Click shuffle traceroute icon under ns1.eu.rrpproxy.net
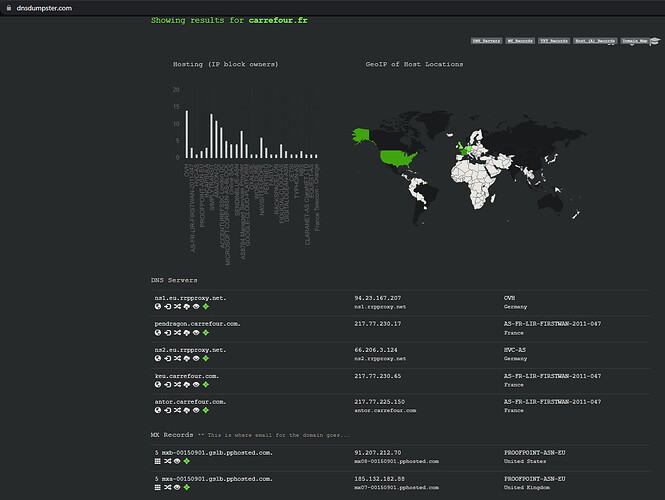This screenshot has width=665, height=500. point(177,307)
